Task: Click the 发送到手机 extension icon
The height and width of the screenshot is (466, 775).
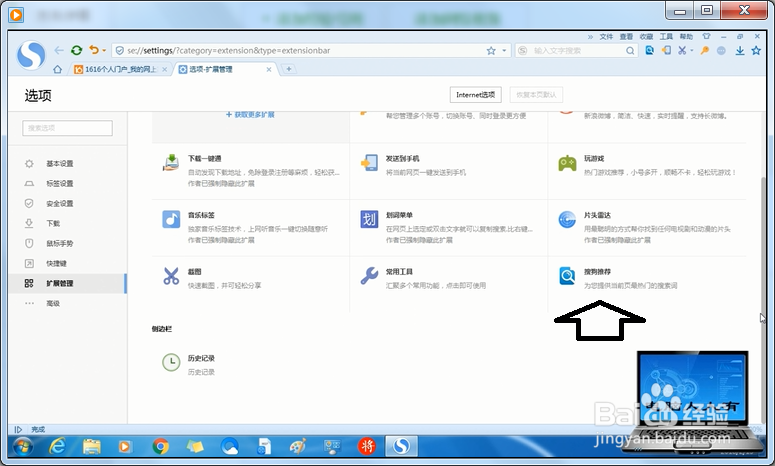Action: 369,162
